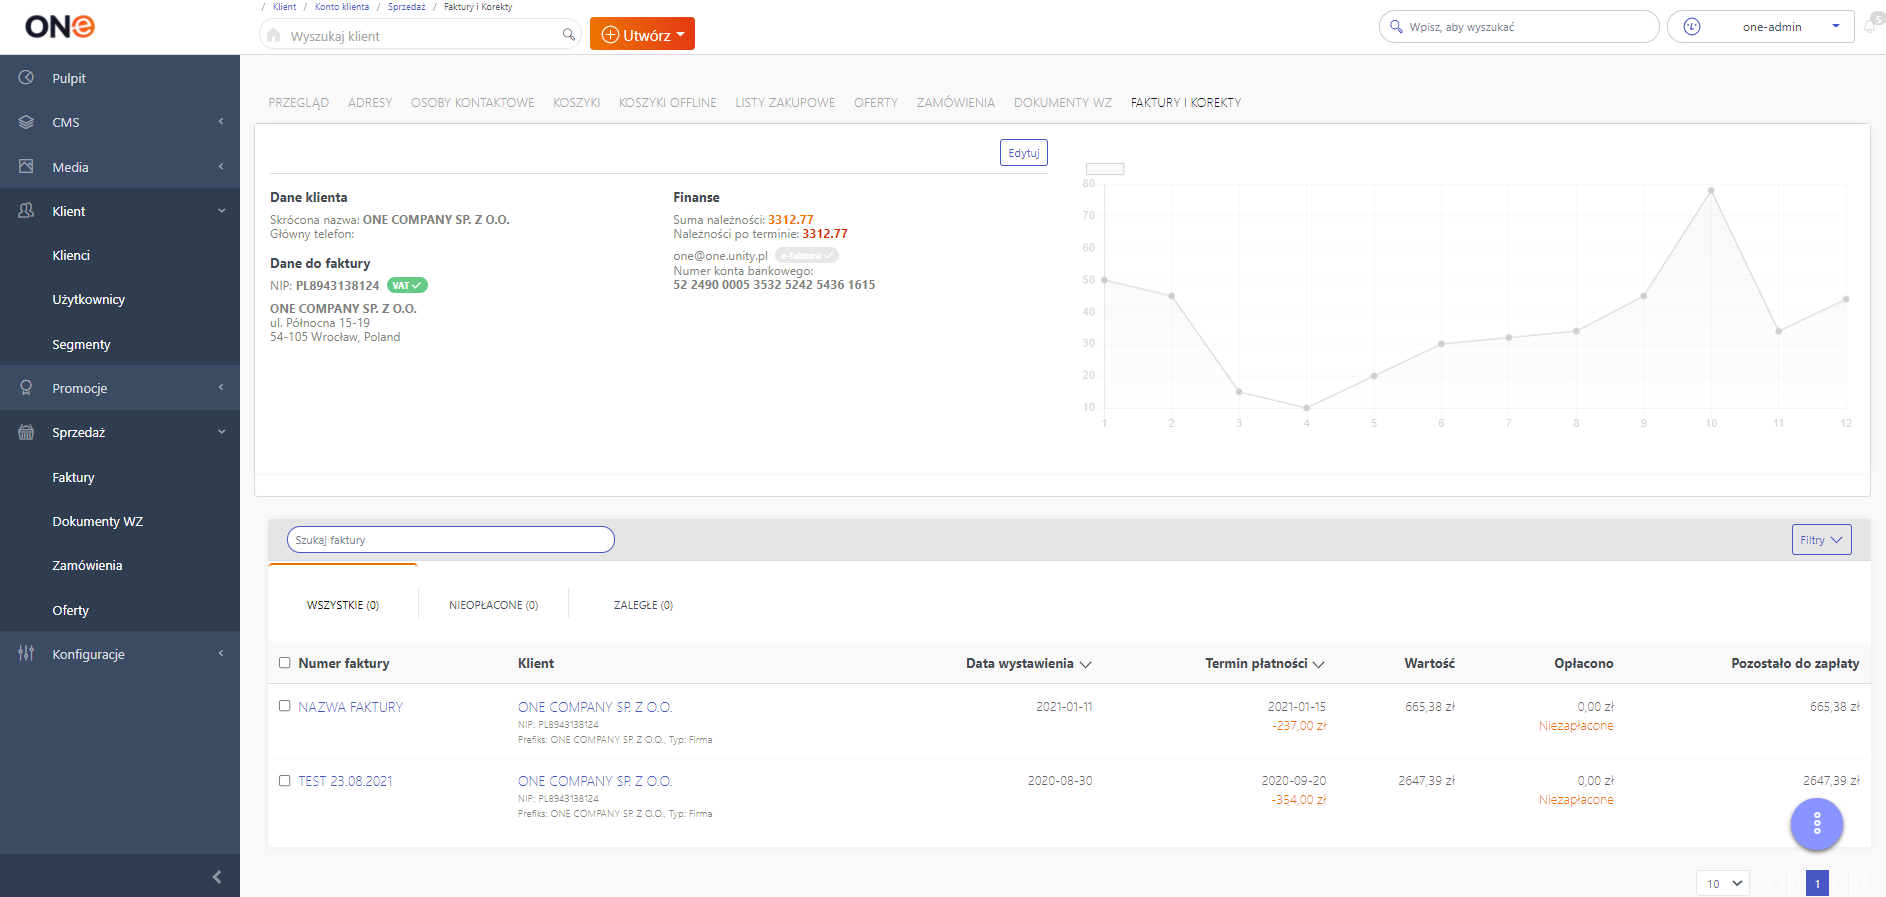Open the one-admin user dropdown

point(1761,27)
